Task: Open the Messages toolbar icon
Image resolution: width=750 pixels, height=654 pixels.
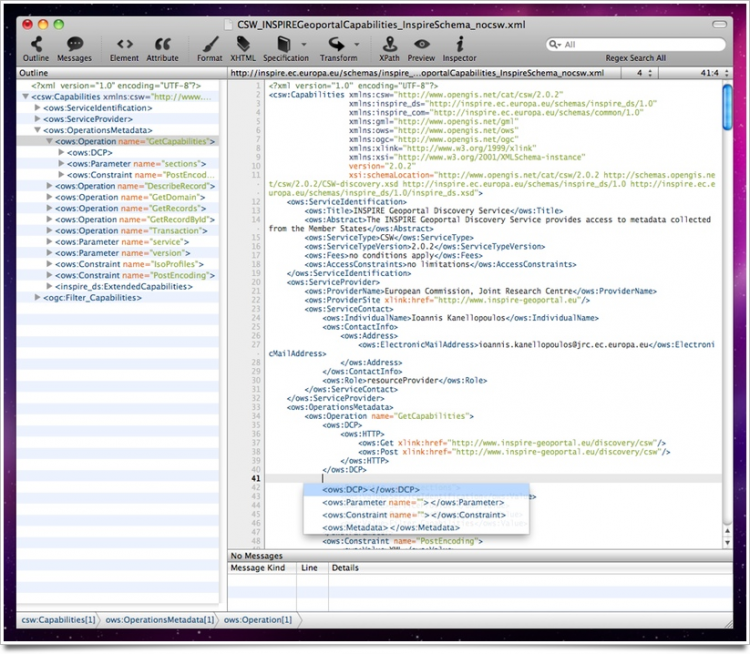Action: [74, 44]
